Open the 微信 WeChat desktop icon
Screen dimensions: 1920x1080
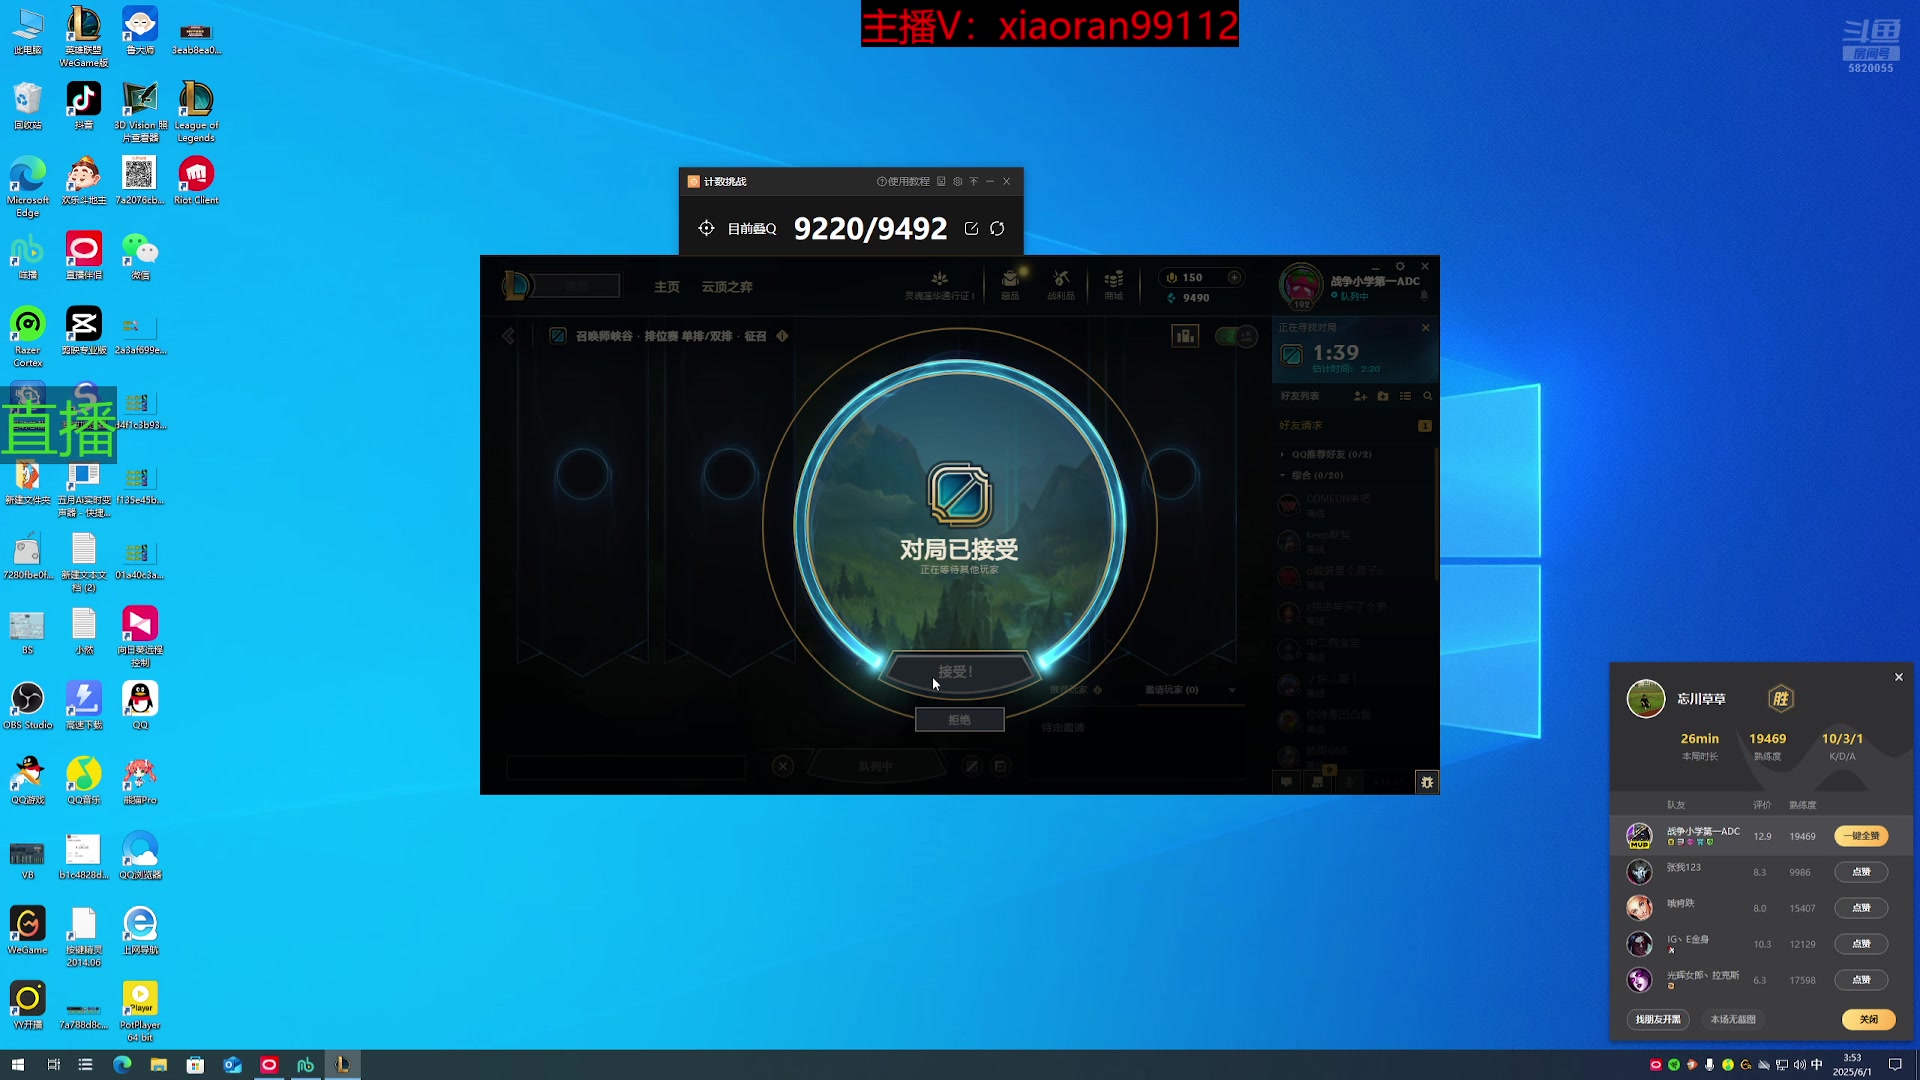(140, 256)
